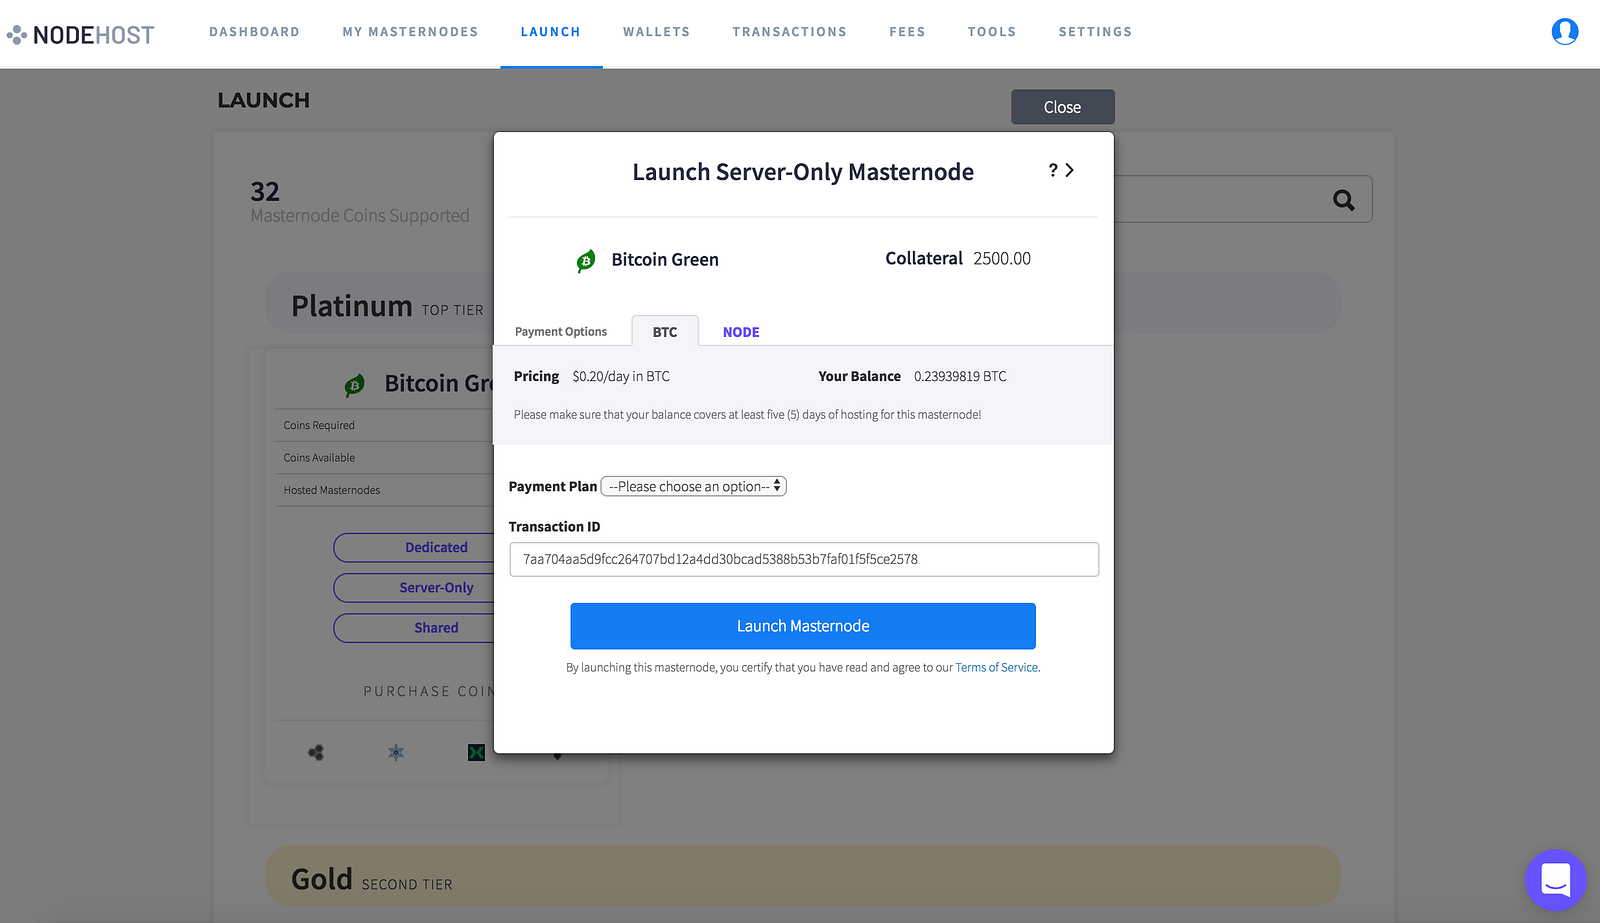Click the LAUNCH page heading
1600x923 pixels.
click(x=264, y=100)
